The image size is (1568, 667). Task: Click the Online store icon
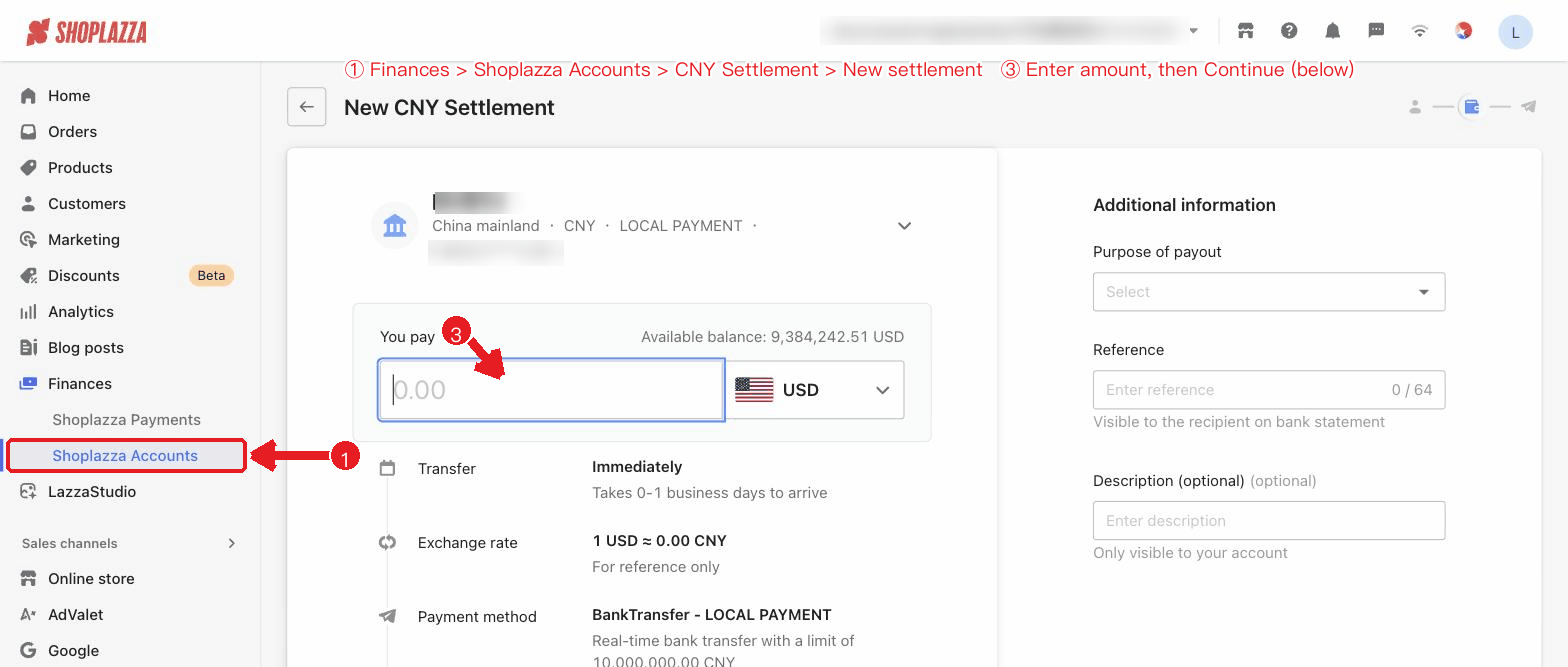[28, 579]
